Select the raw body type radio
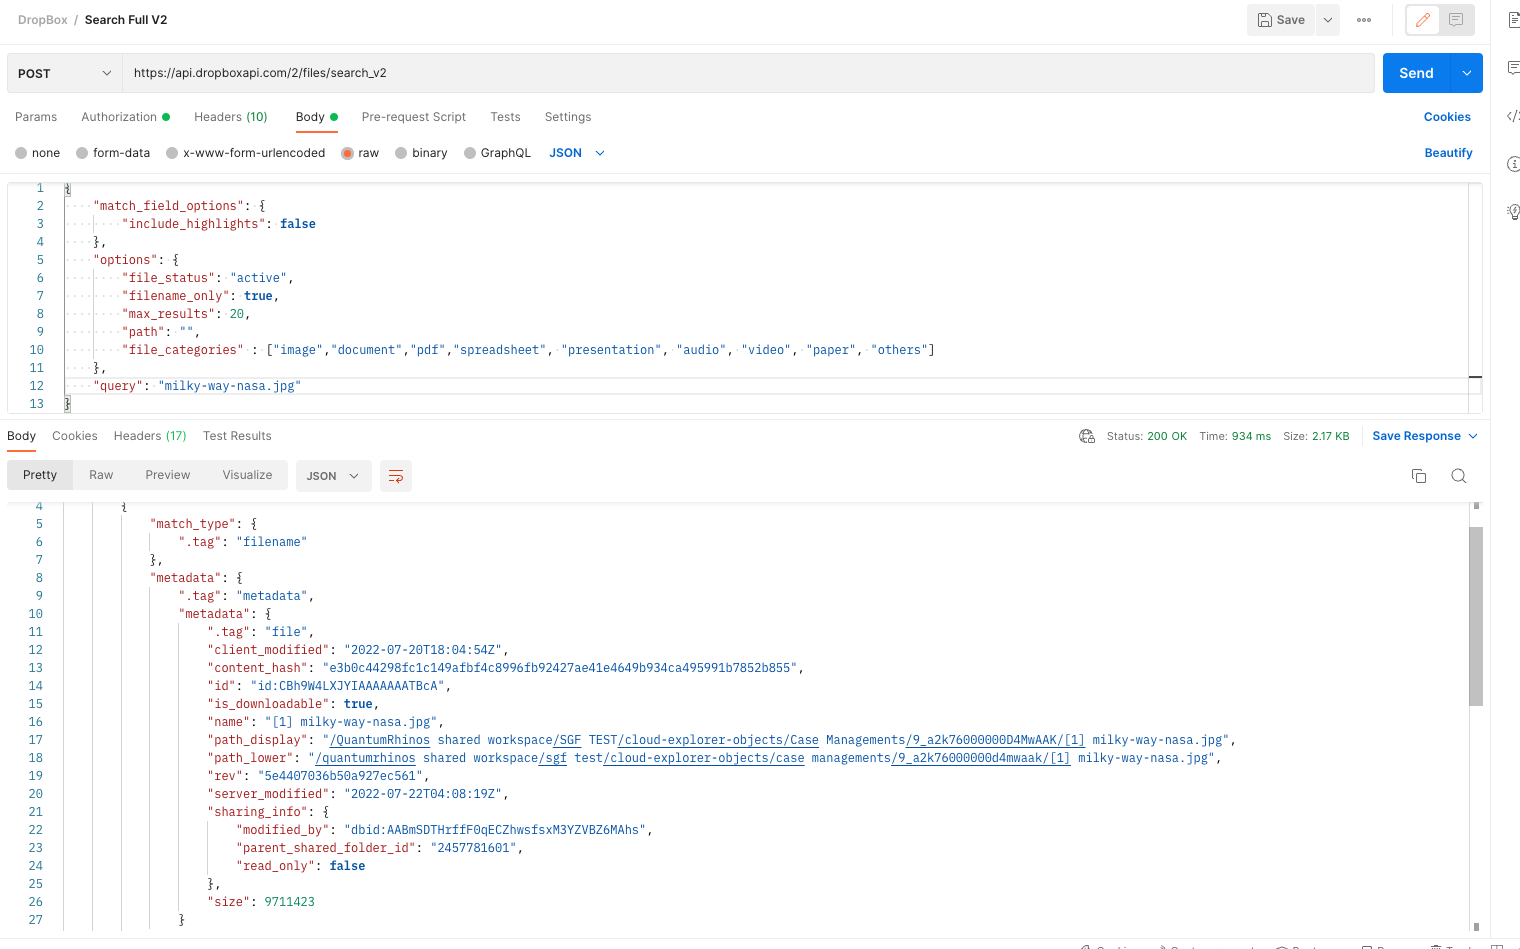Image resolution: width=1520 pixels, height=949 pixels. tap(347, 153)
